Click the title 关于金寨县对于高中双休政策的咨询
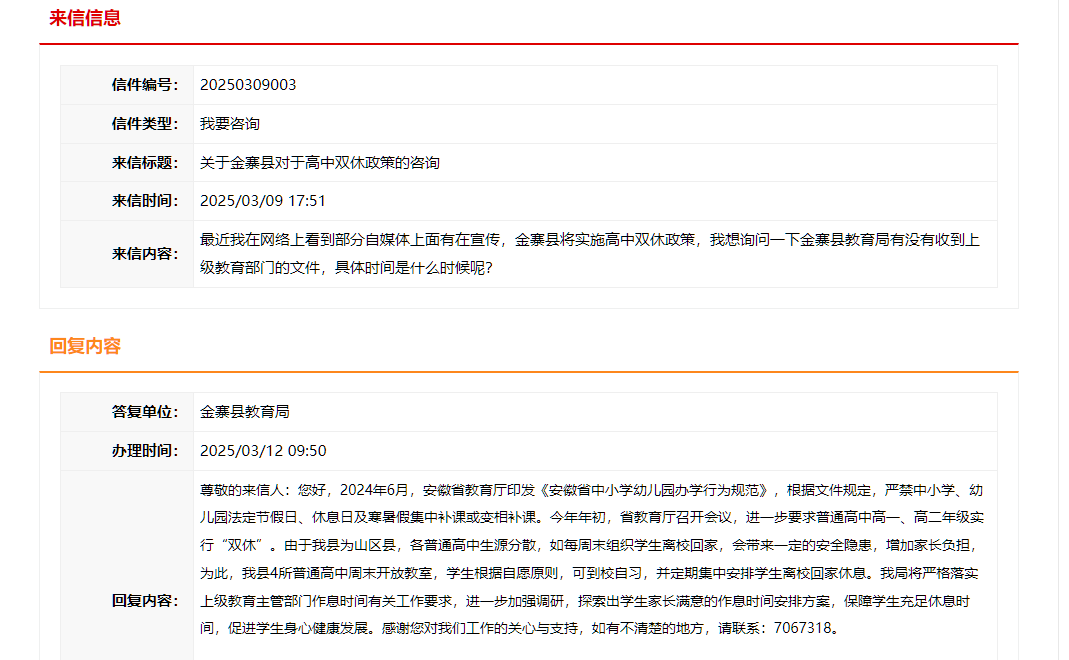This screenshot has width=1069, height=660. 320,162
